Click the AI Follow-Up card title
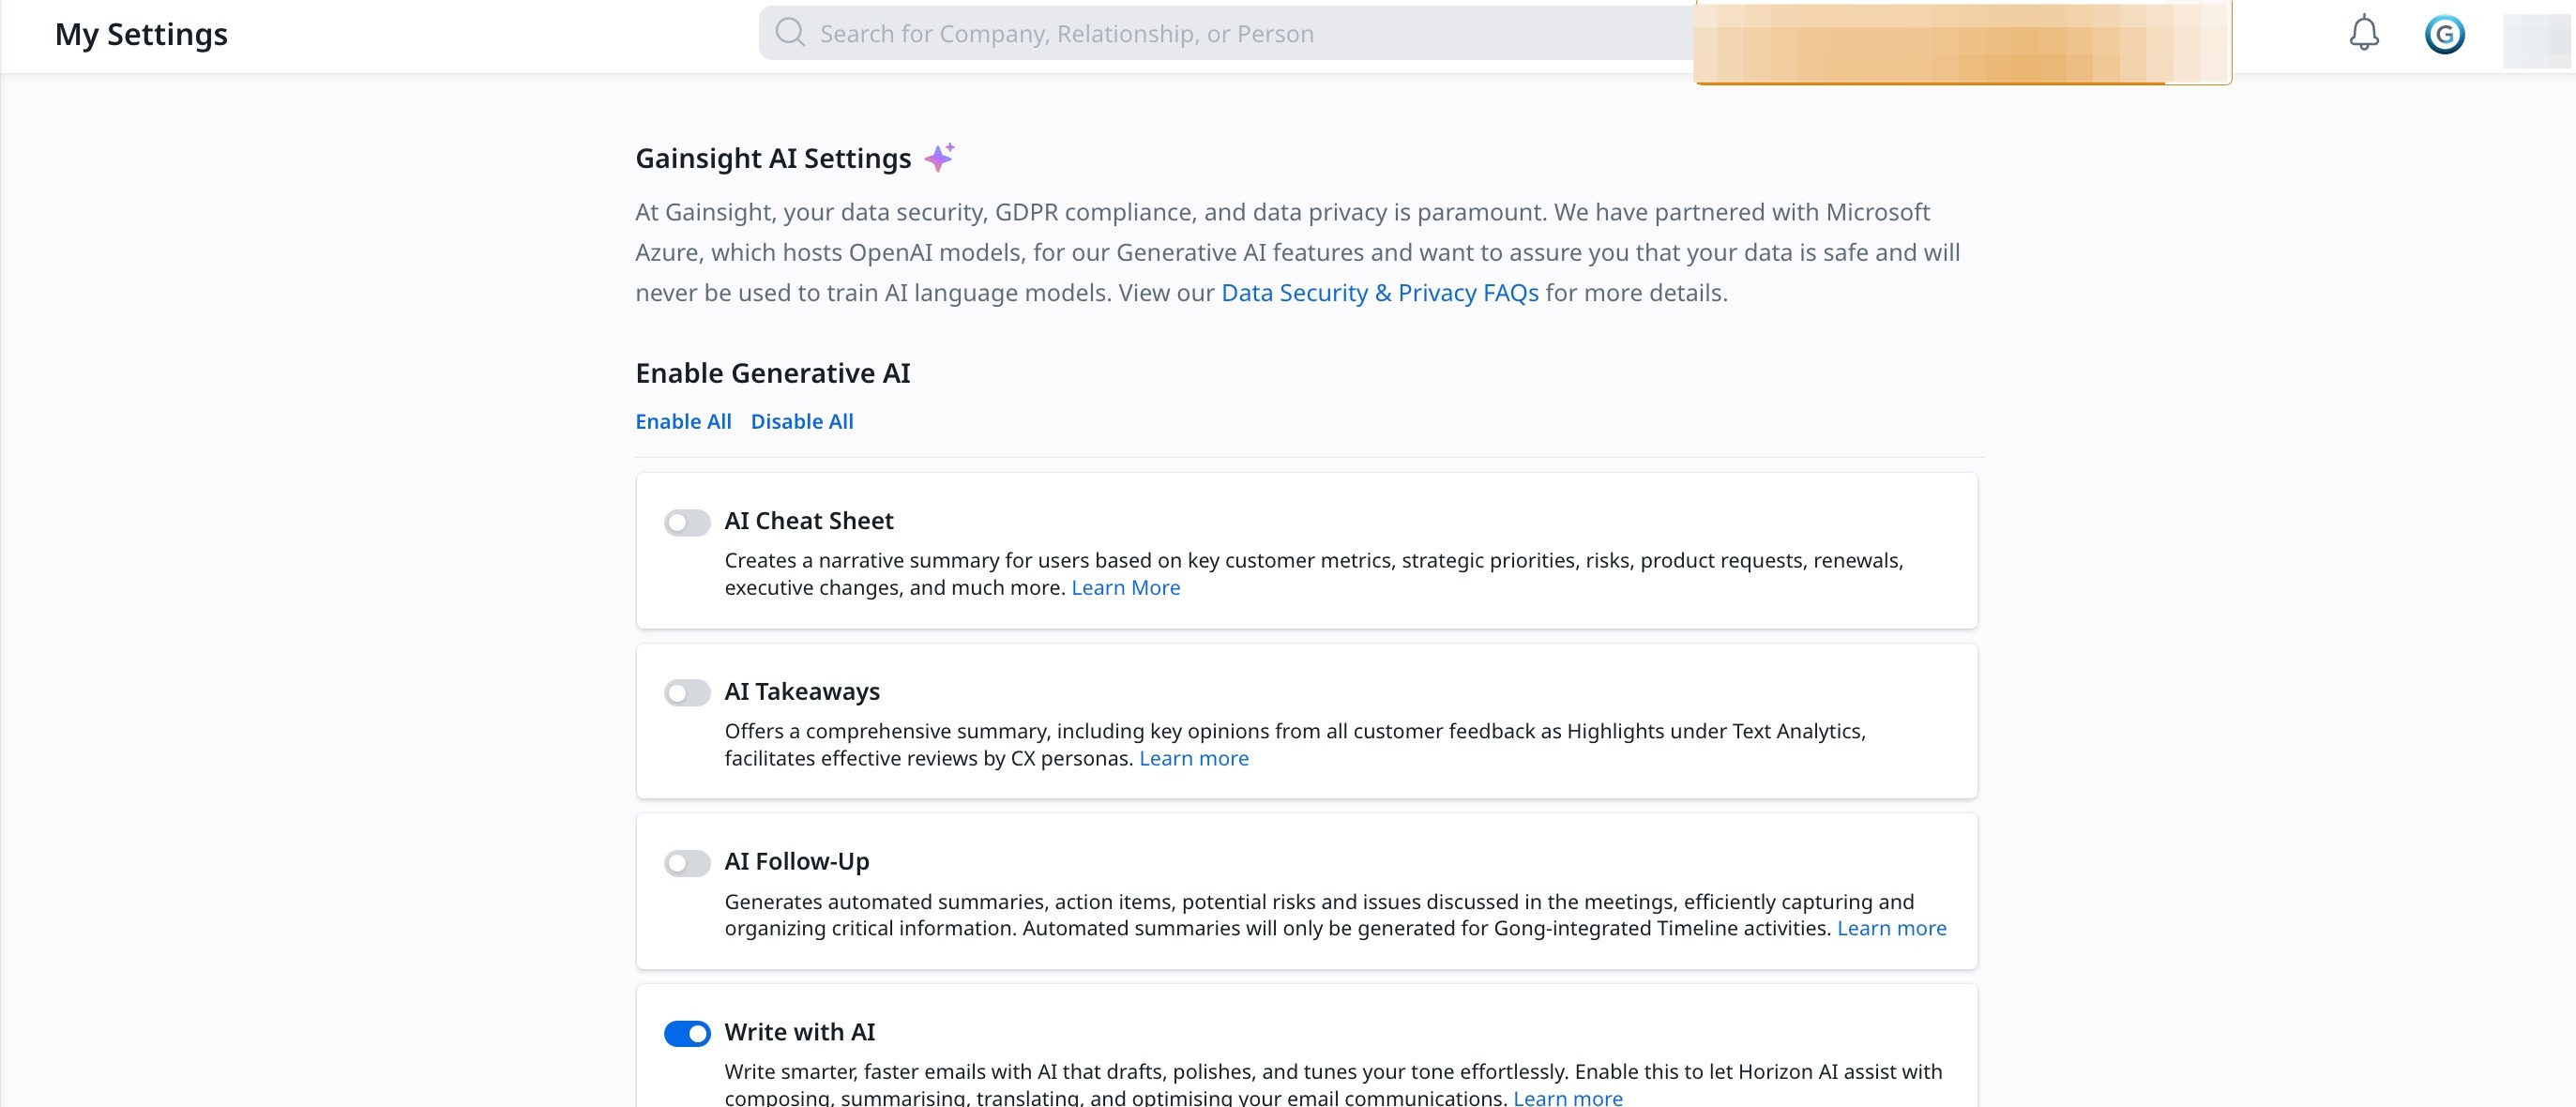The image size is (2576, 1107). point(797,861)
